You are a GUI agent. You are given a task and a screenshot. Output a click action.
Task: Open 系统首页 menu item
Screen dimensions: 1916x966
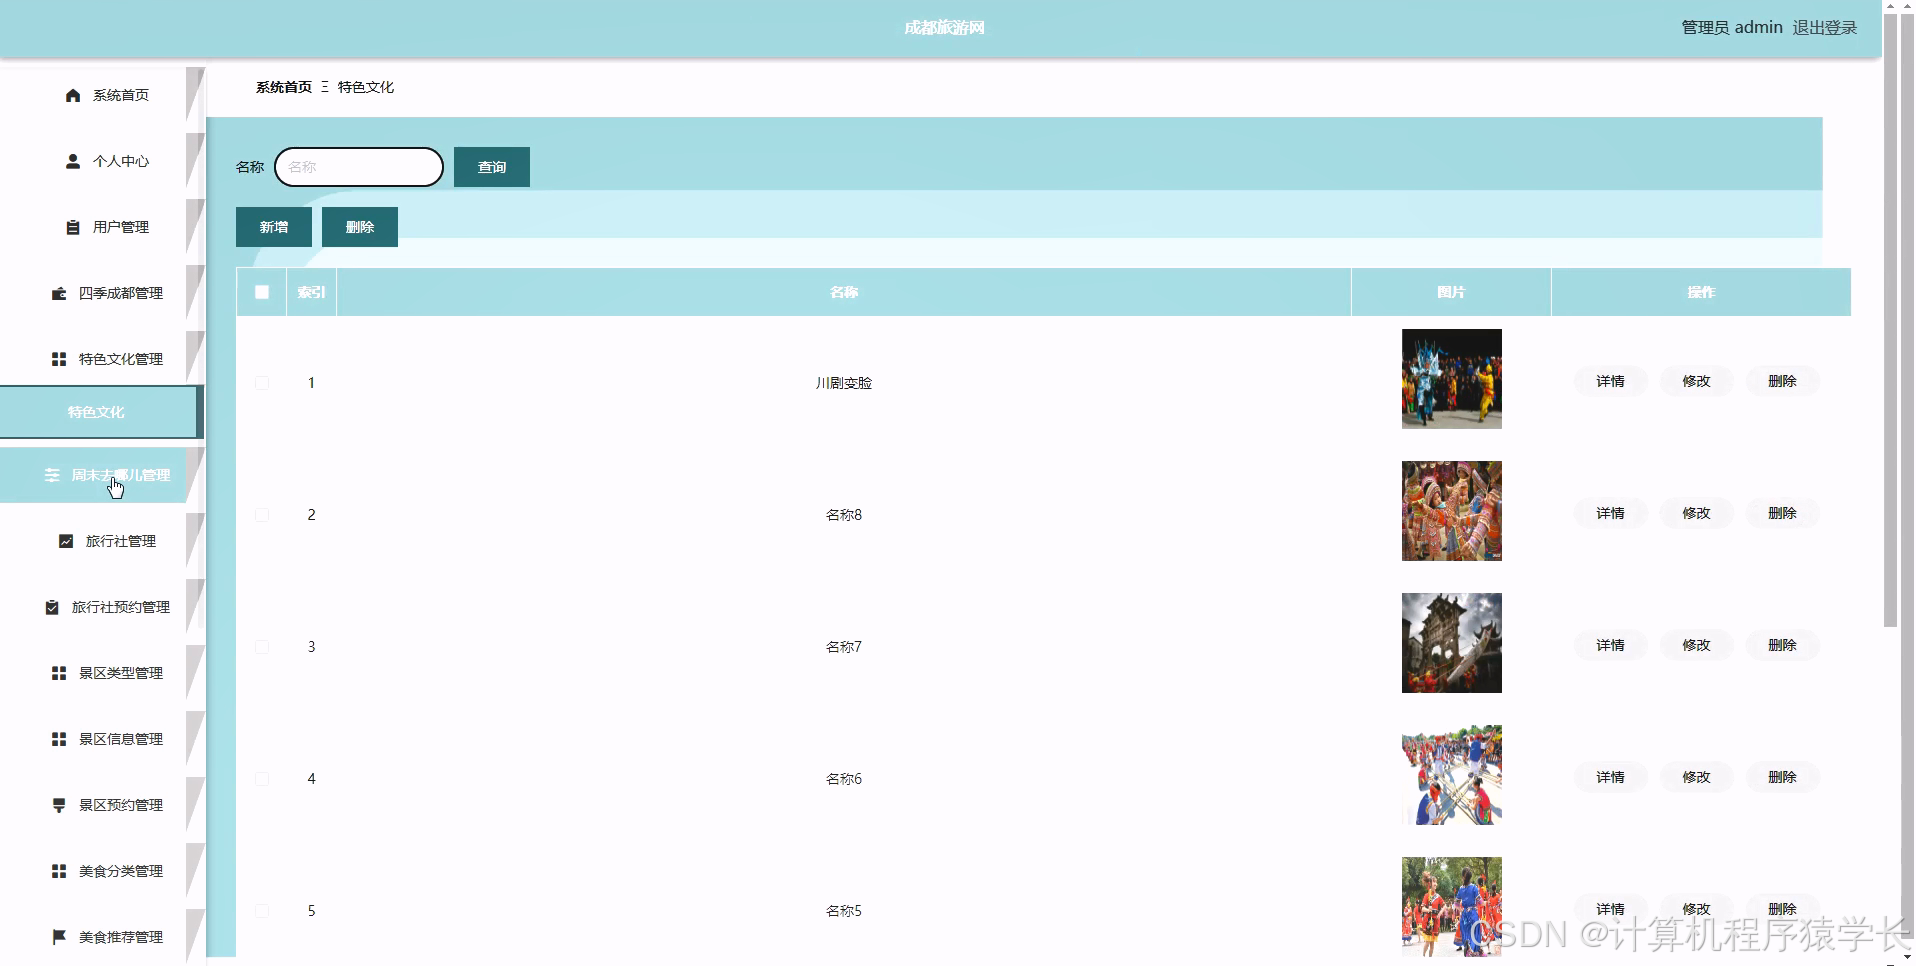[102, 95]
